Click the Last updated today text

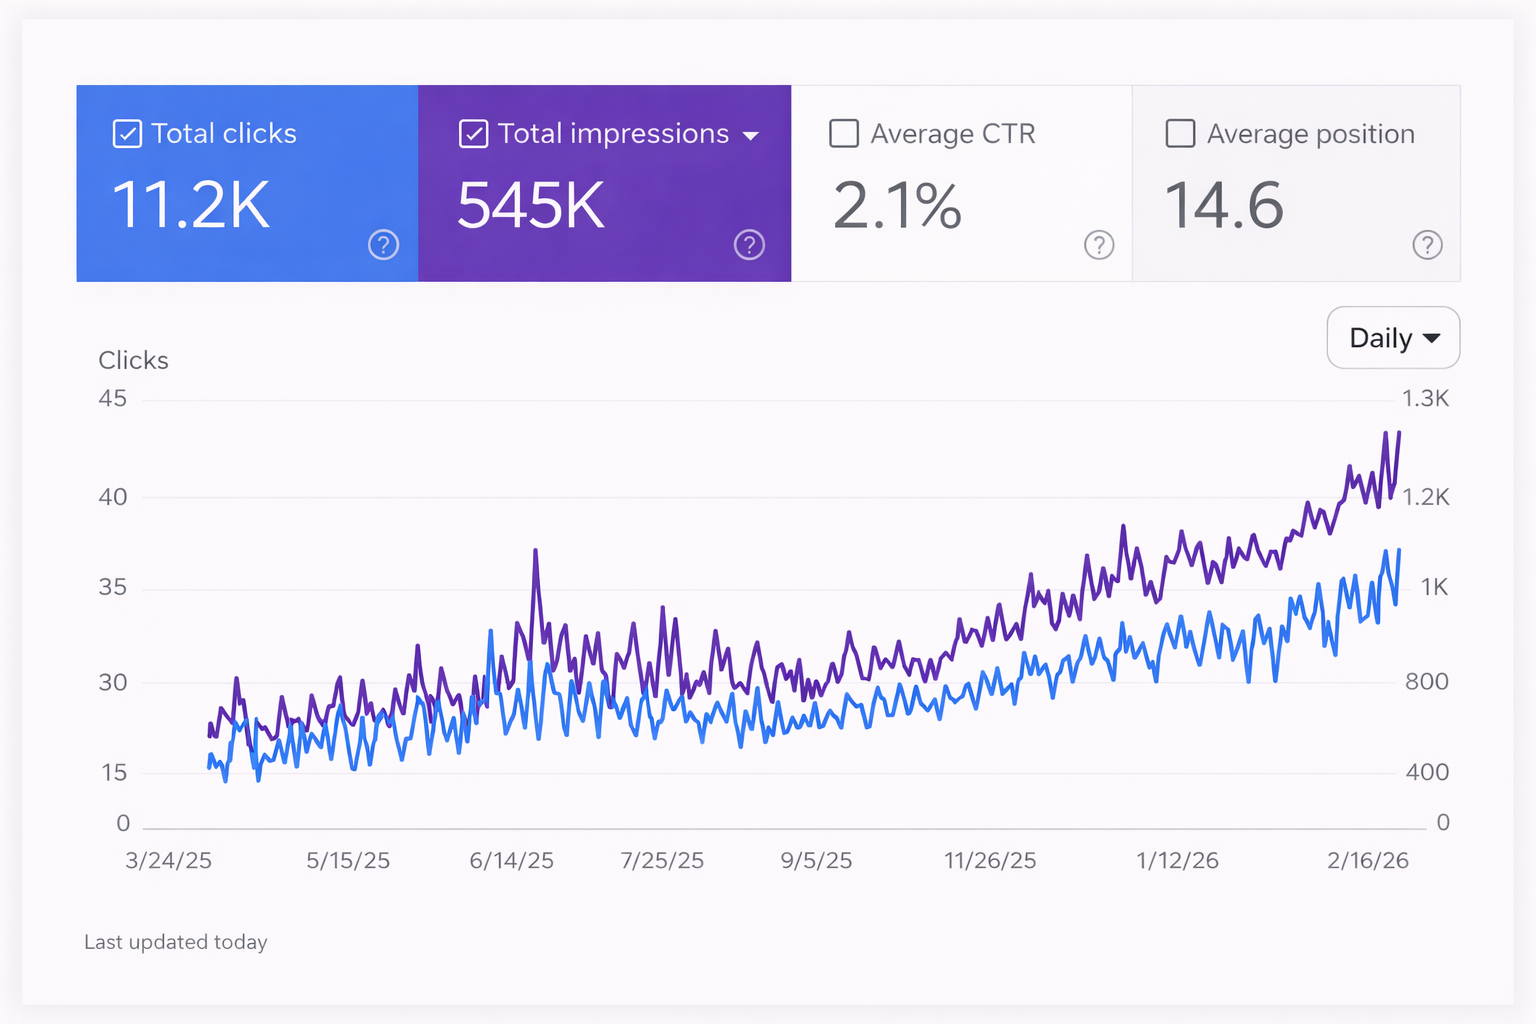176,942
